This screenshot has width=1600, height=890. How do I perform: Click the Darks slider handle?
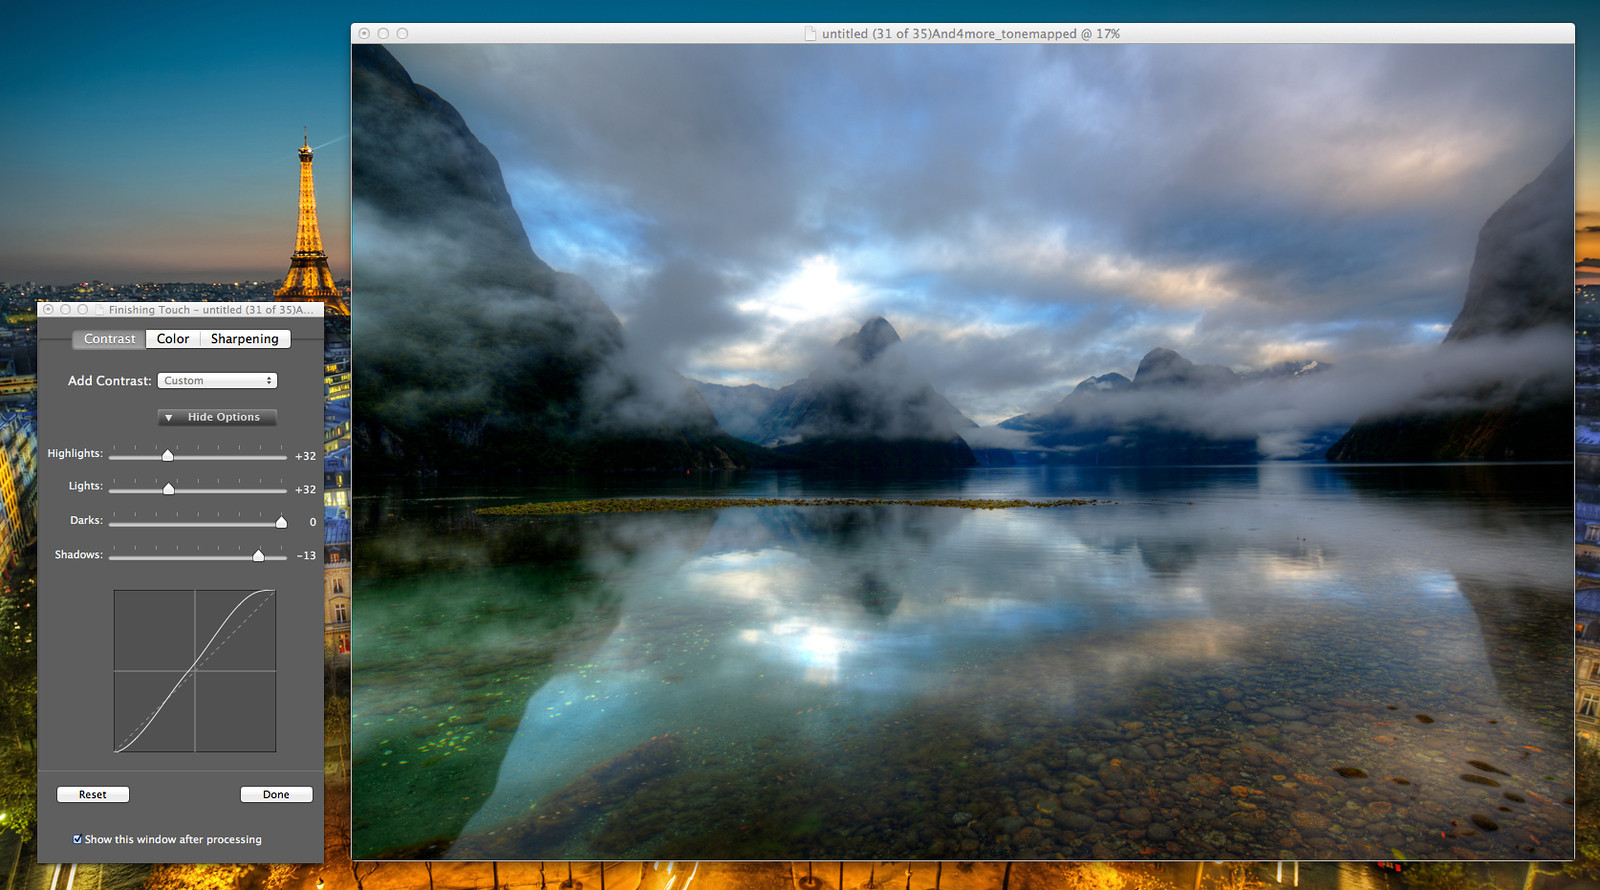281,522
